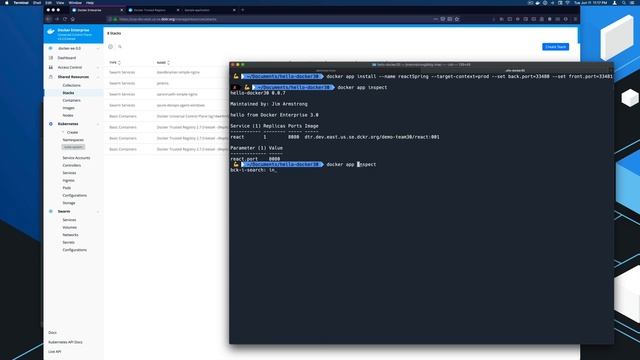Sort the stacks table by Type column
The image size is (640, 360).
115,62
